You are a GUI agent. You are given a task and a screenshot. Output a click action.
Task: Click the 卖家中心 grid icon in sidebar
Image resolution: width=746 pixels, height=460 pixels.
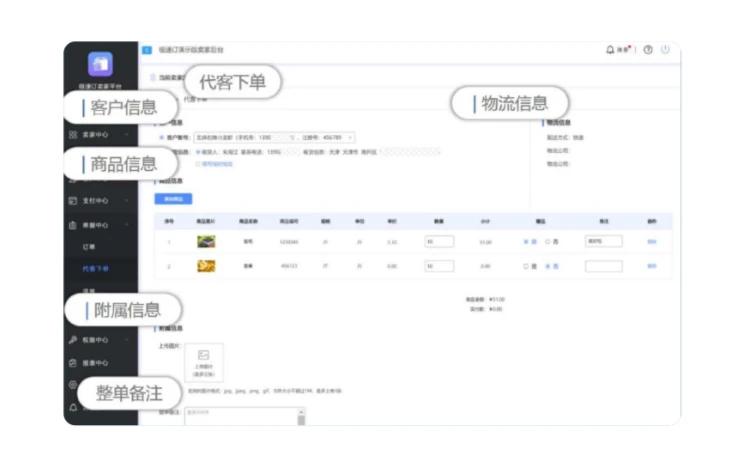pos(73,135)
